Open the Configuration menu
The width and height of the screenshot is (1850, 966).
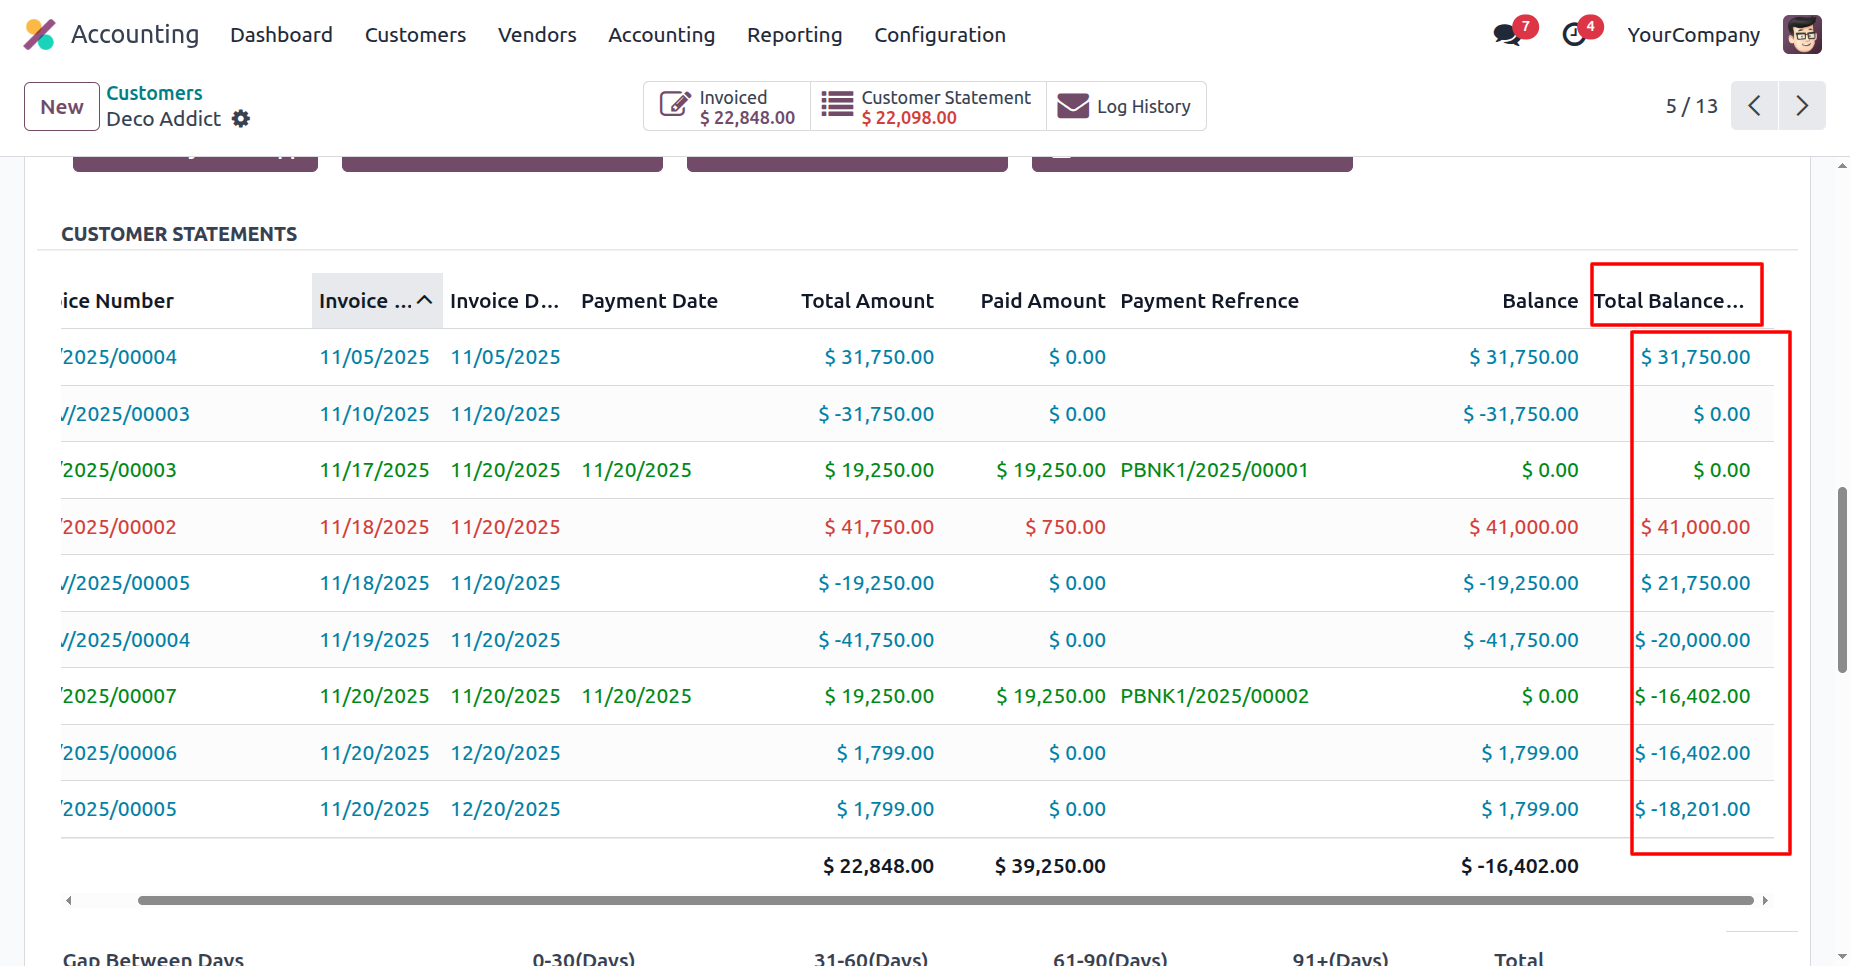pyautogui.click(x=939, y=35)
